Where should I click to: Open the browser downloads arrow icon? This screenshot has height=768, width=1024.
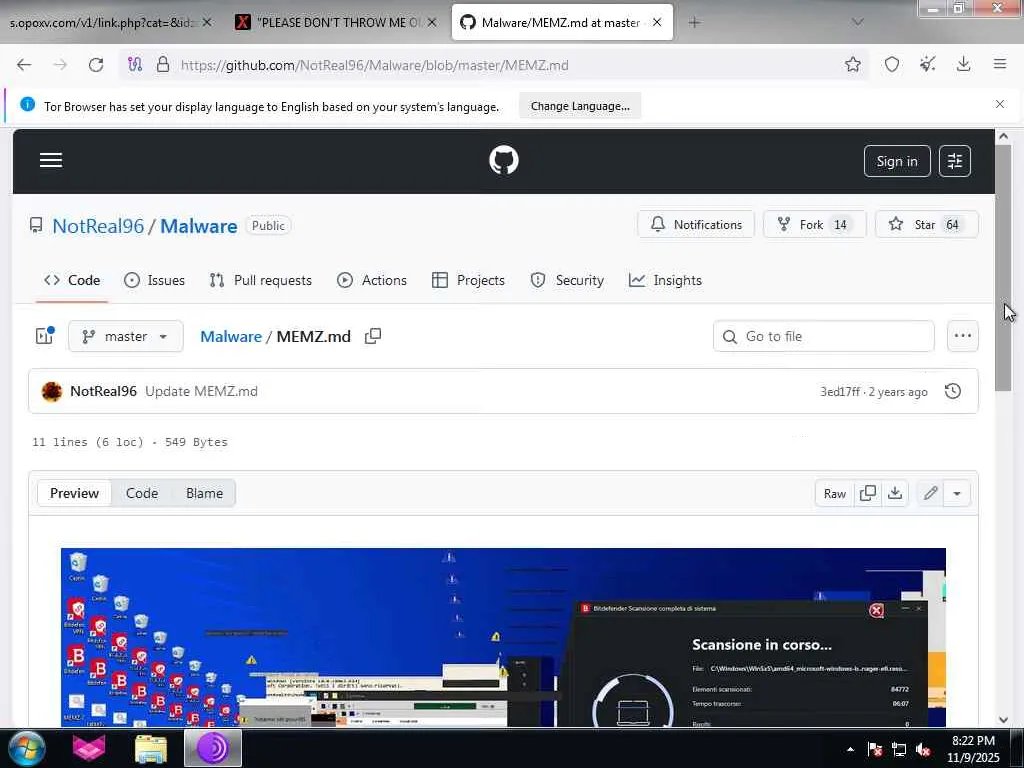[x=963, y=64]
